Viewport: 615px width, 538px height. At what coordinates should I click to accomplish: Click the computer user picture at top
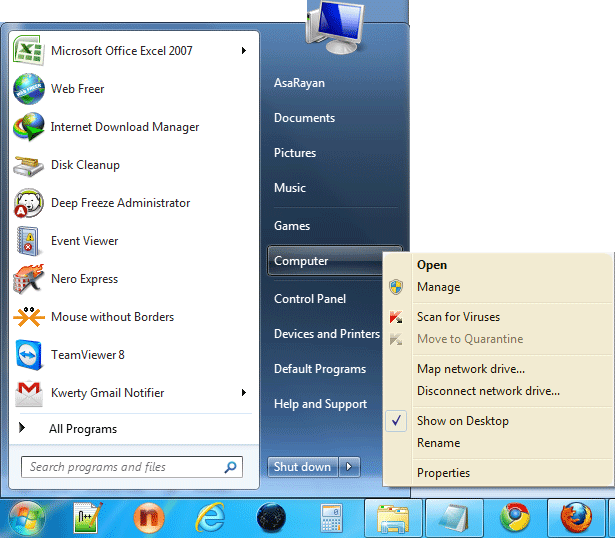[x=336, y=27]
